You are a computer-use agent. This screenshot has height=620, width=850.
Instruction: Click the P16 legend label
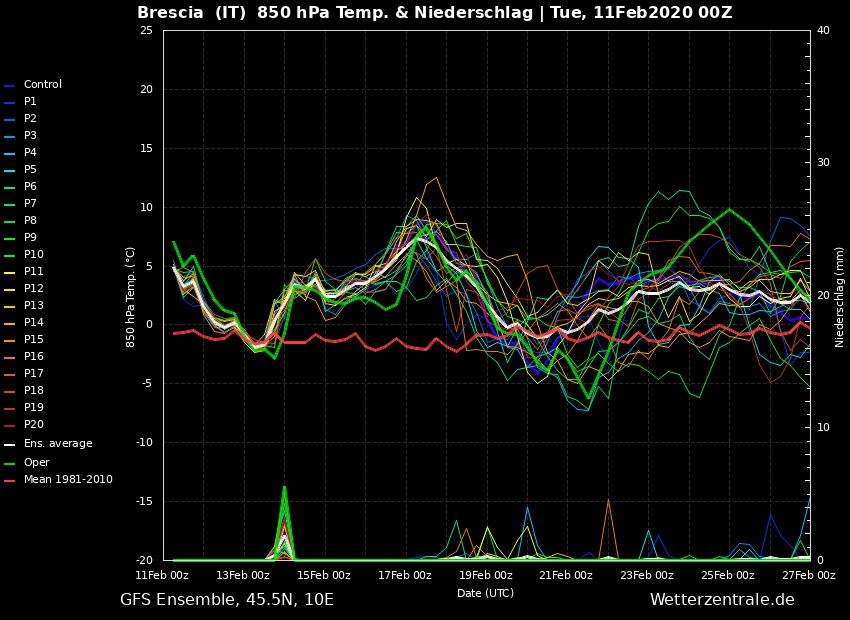pos(34,356)
